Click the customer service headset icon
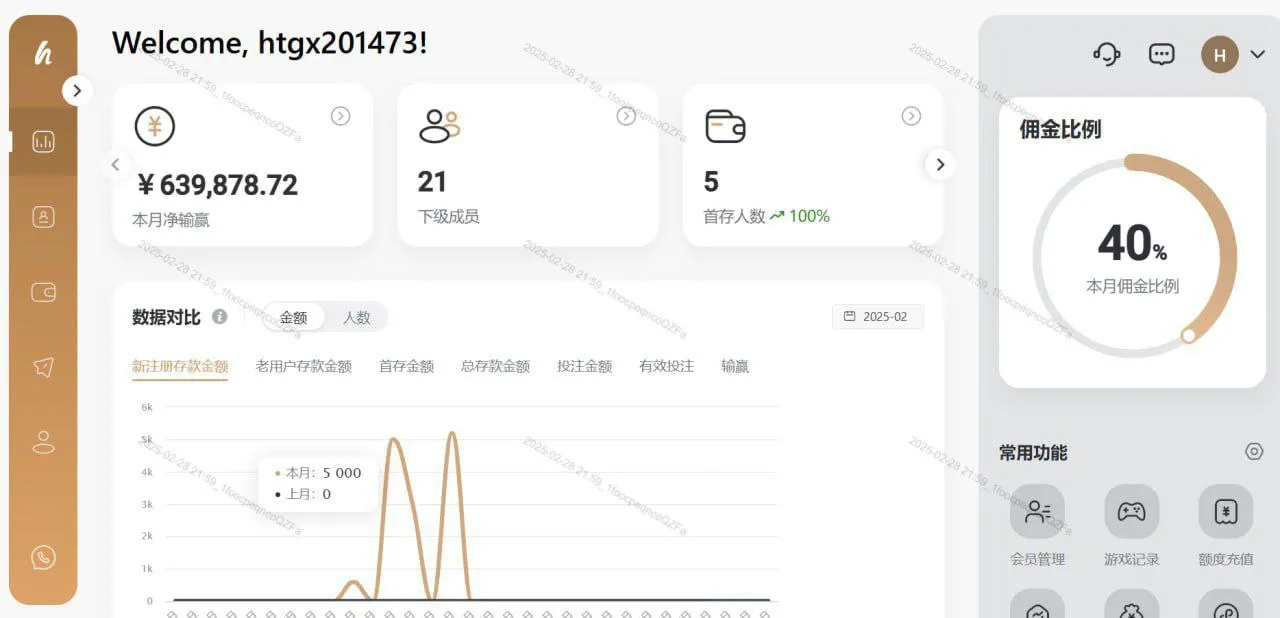 point(1106,54)
